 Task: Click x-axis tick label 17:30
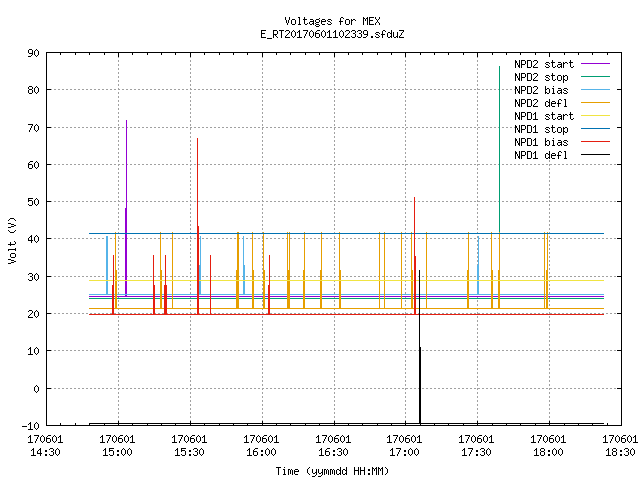[476, 452]
